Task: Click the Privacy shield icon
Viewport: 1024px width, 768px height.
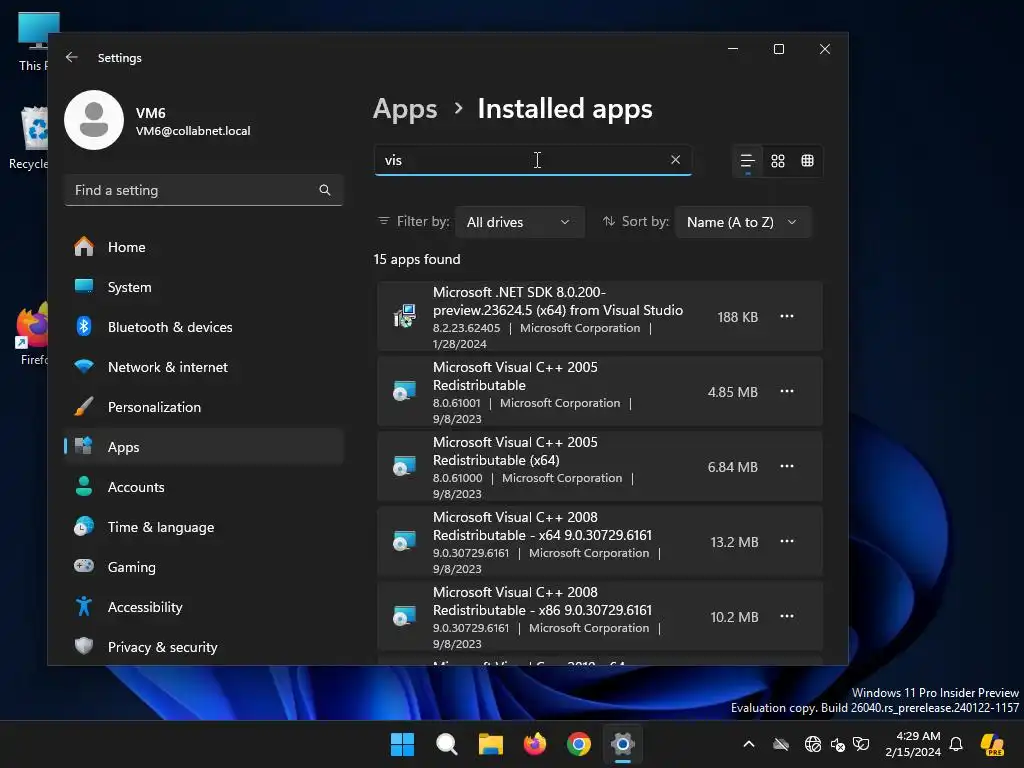Action: 84,647
